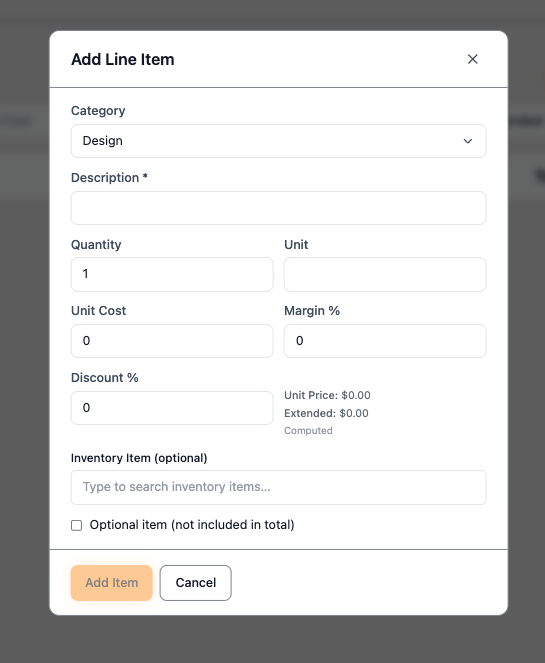
Task: Click the Add Line Item dialog title
Action: pyautogui.click(x=123, y=60)
